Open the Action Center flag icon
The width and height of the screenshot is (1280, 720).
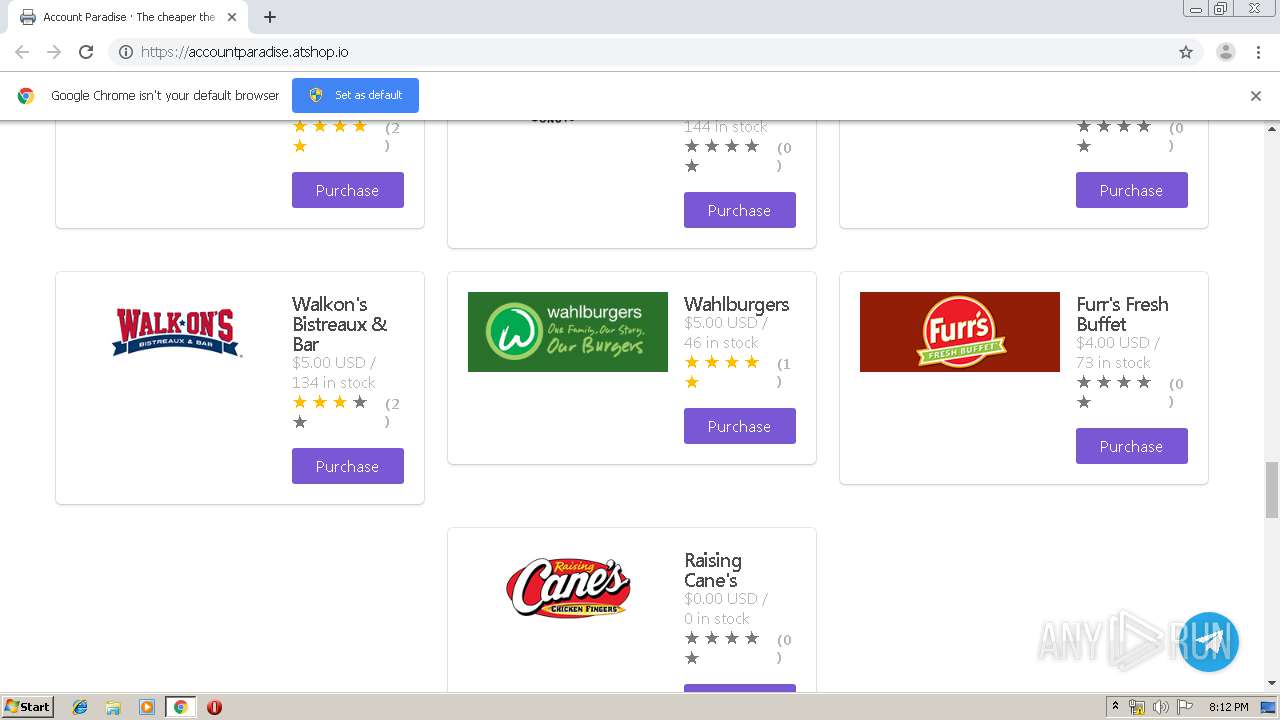click(1185, 707)
